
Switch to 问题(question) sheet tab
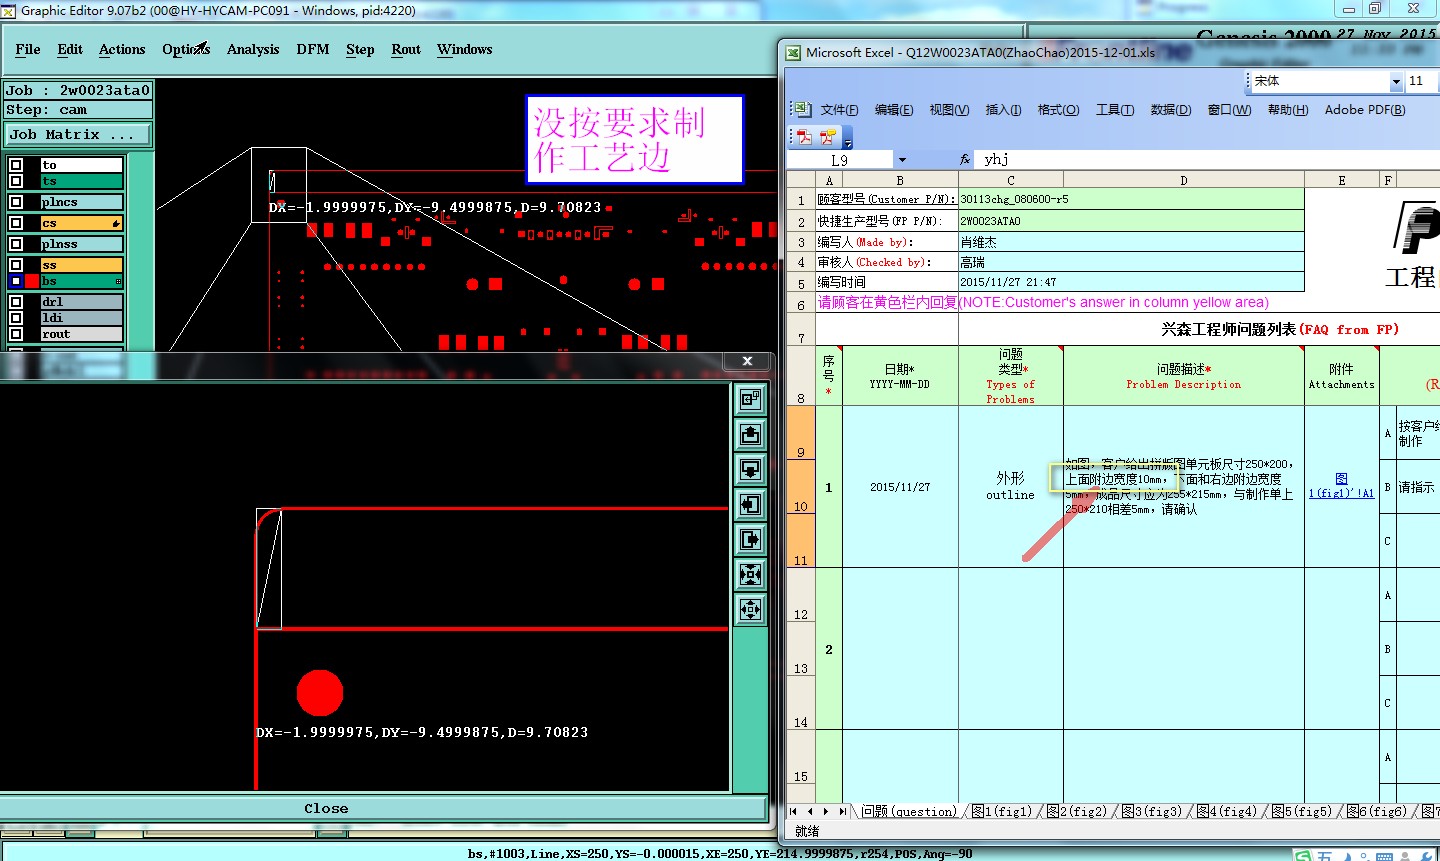coord(908,811)
